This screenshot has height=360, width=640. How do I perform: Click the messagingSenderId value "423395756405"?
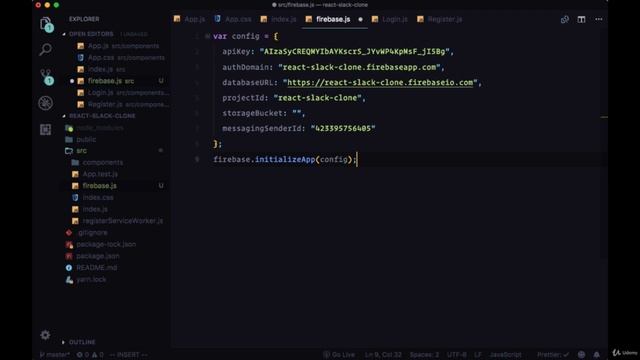(x=343, y=129)
